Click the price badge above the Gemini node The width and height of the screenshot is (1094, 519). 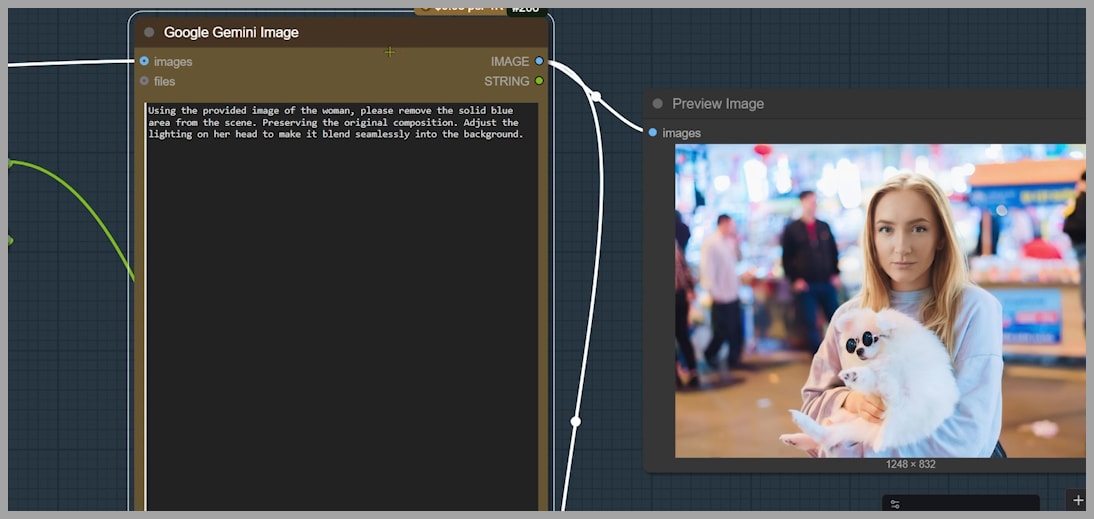[x=460, y=9]
